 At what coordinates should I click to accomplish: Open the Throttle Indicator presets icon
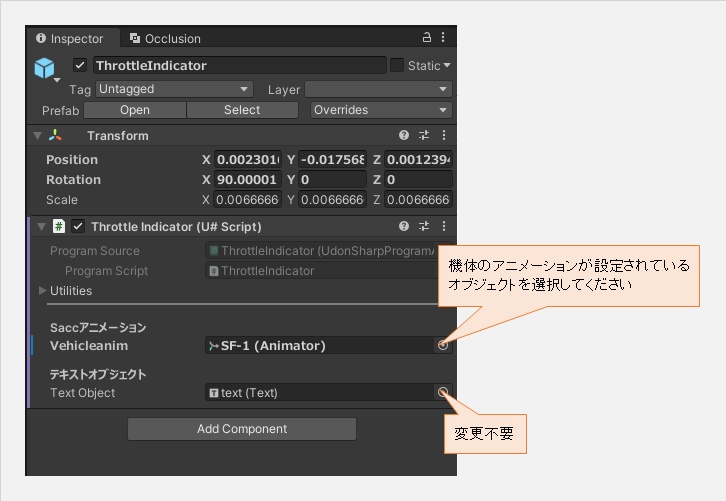click(x=424, y=226)
